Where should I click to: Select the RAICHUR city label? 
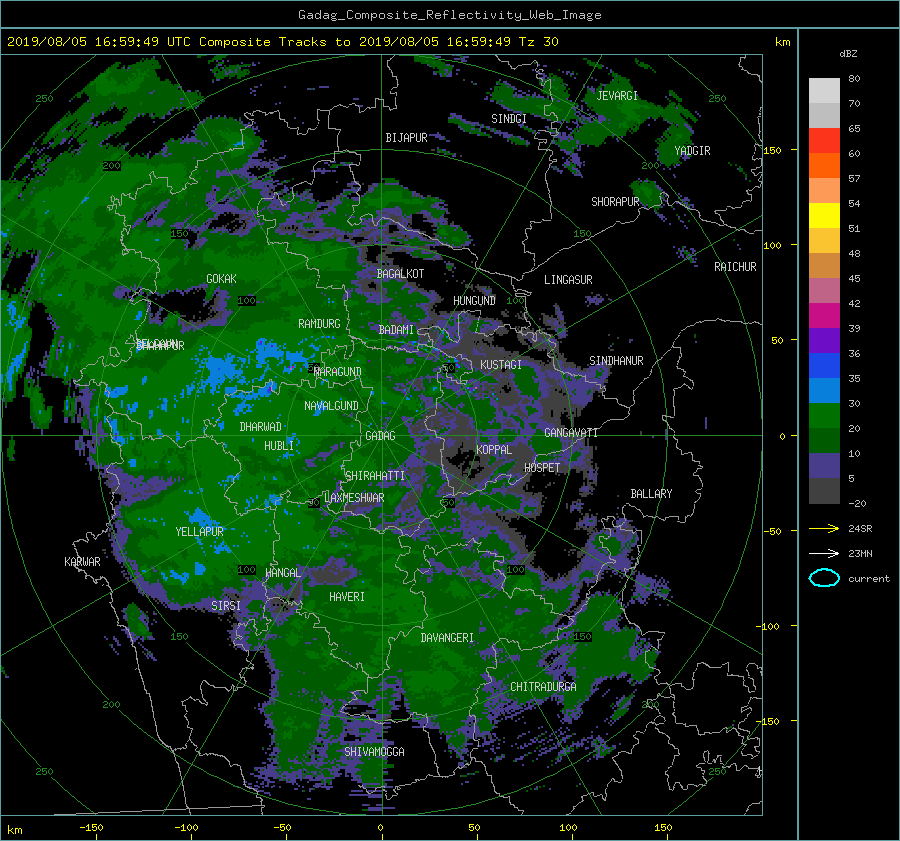coord(735,267)
